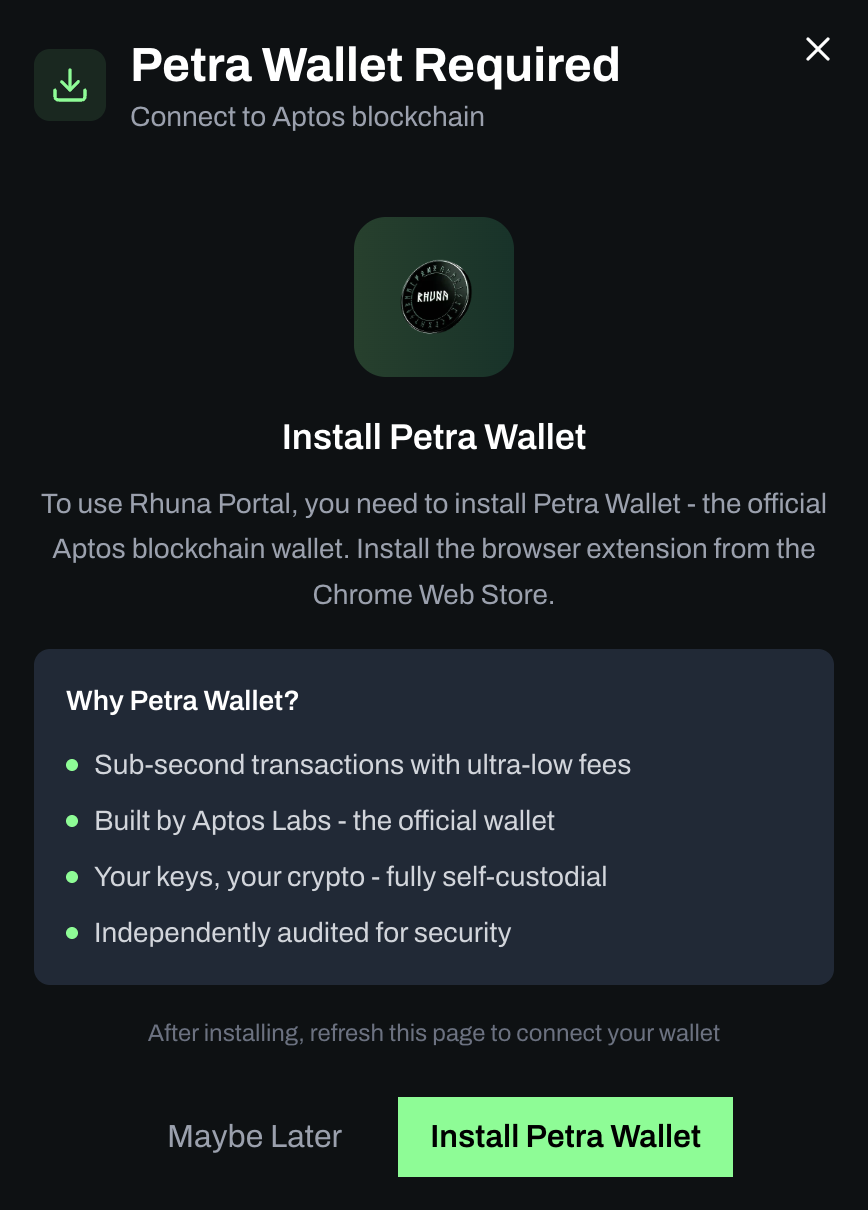Click bullet dot beside Your keys, your crypto
Viewport: 868px width, 1210px height.
pos(72,877)
